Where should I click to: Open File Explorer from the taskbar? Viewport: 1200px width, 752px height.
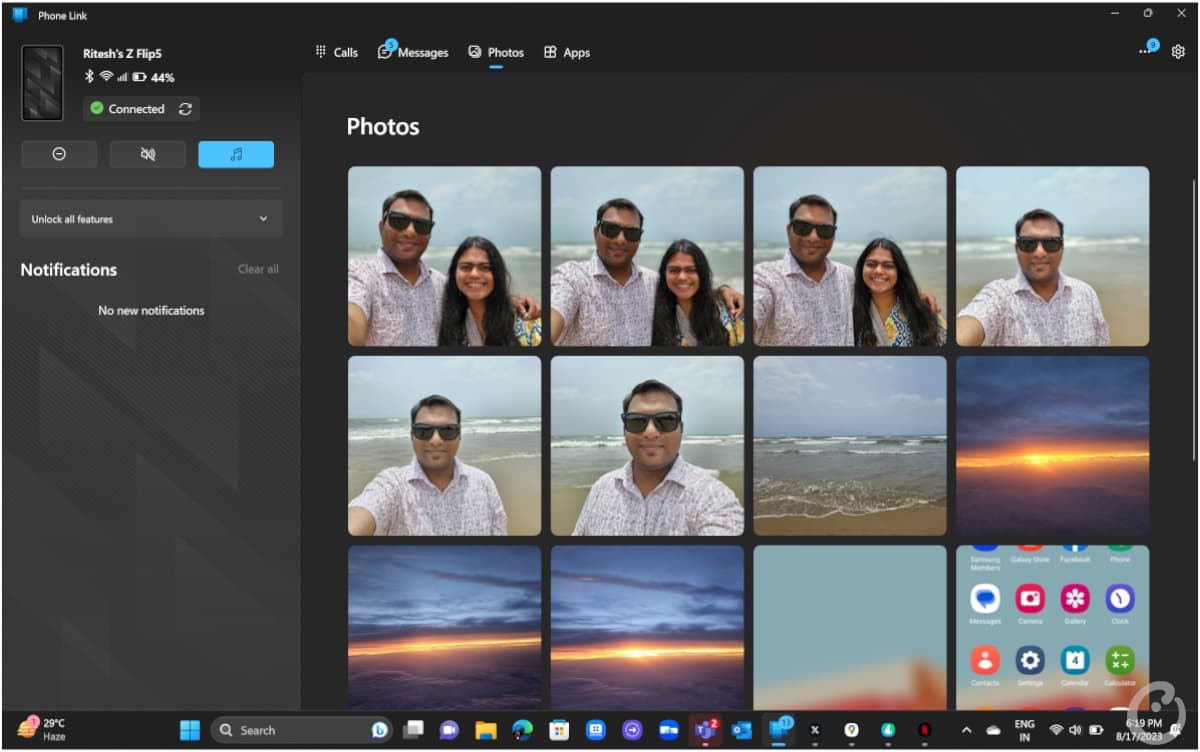coord(486,730)
